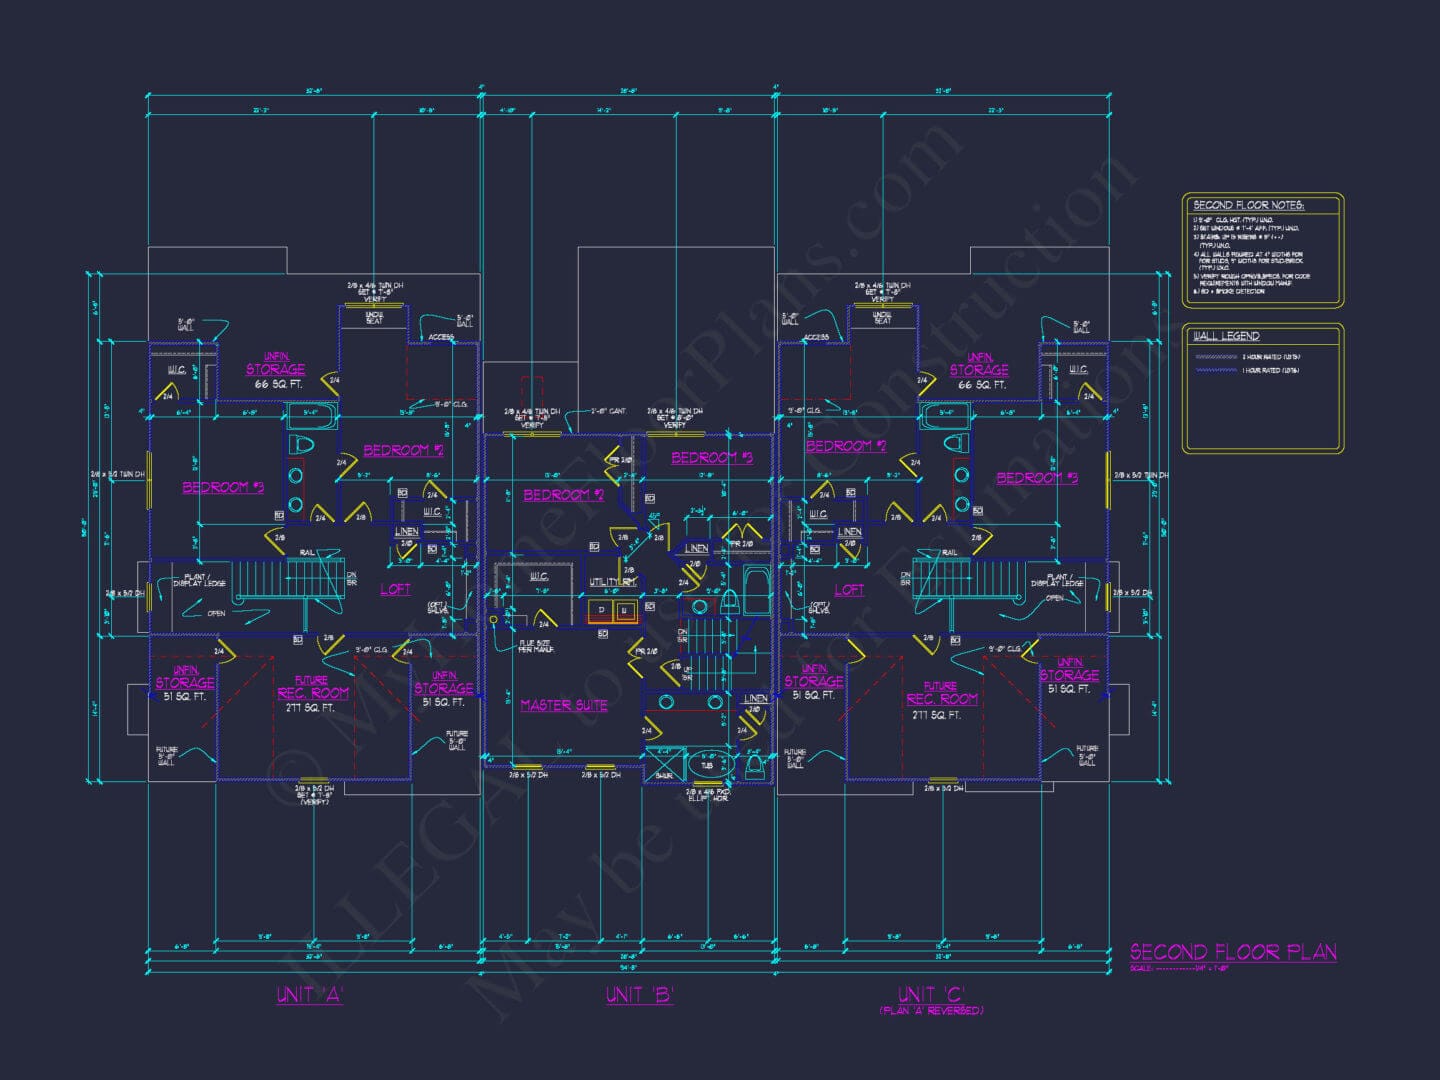Click the UTILITY RM. label in Unit B
1440x1080 pixels.
pyautogui.click(x=613, y=582)
